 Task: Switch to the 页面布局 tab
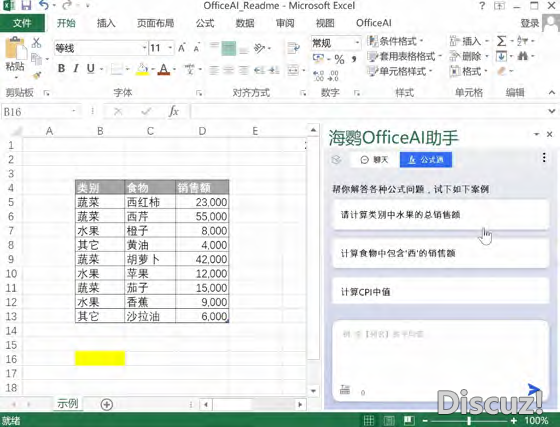[156, 23]
